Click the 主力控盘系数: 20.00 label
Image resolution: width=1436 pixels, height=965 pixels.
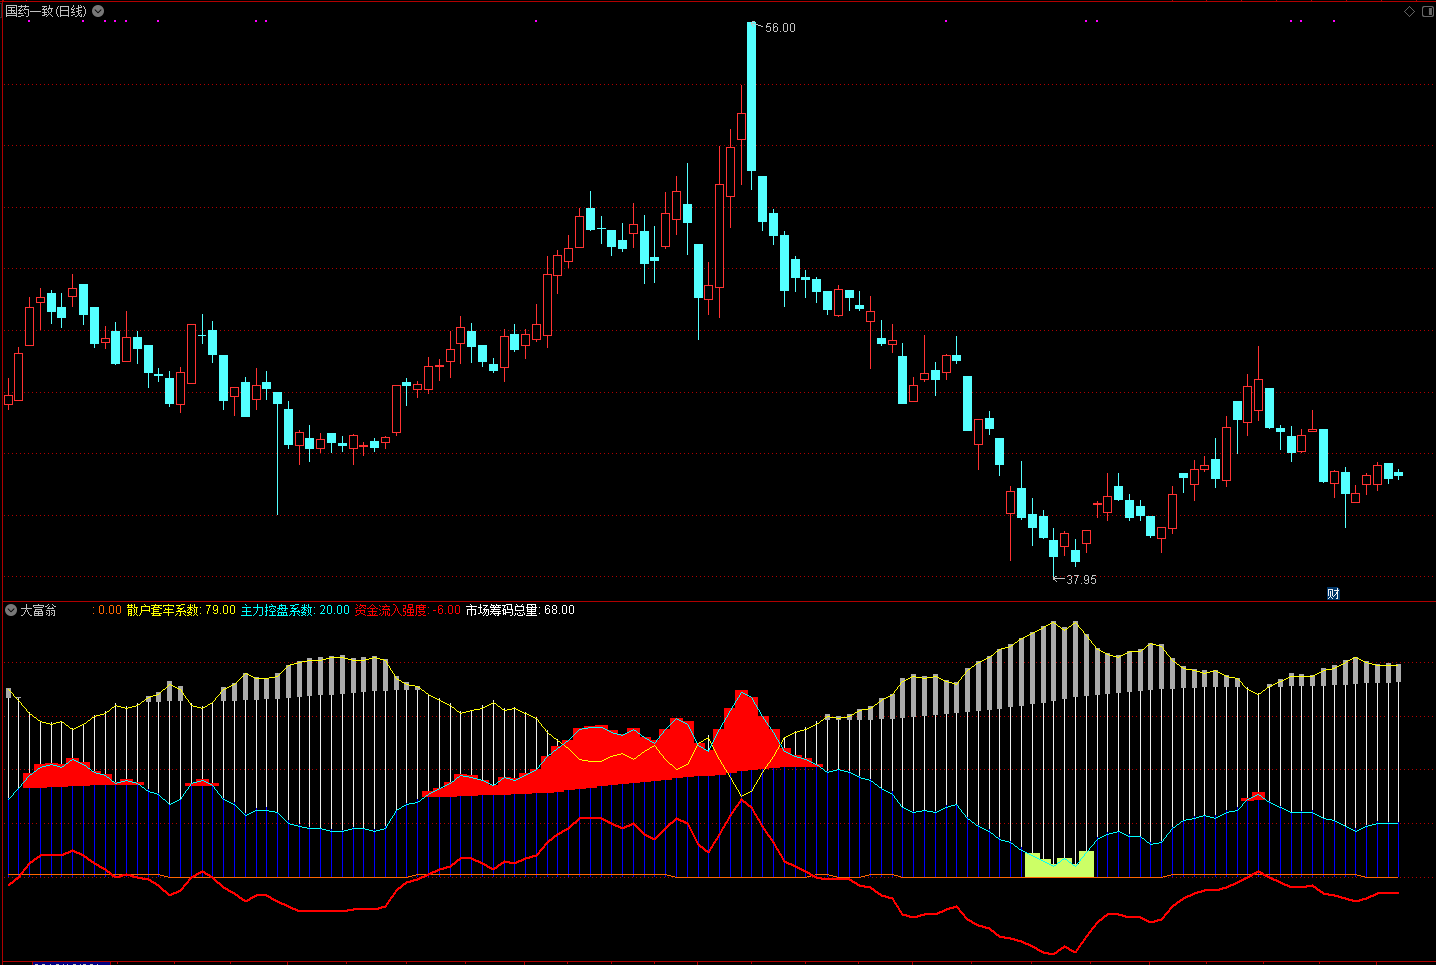click(295, 610)
